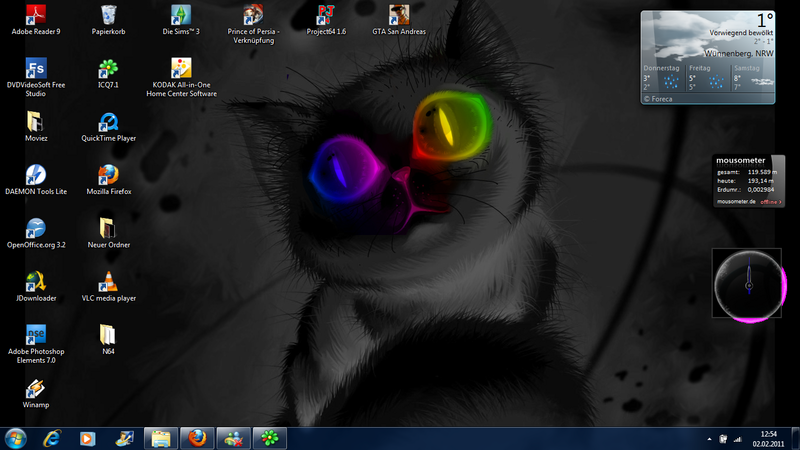Click the Erdumr. value 0,002984
This screenshot has height=450, width=800.
click(761, 189)
